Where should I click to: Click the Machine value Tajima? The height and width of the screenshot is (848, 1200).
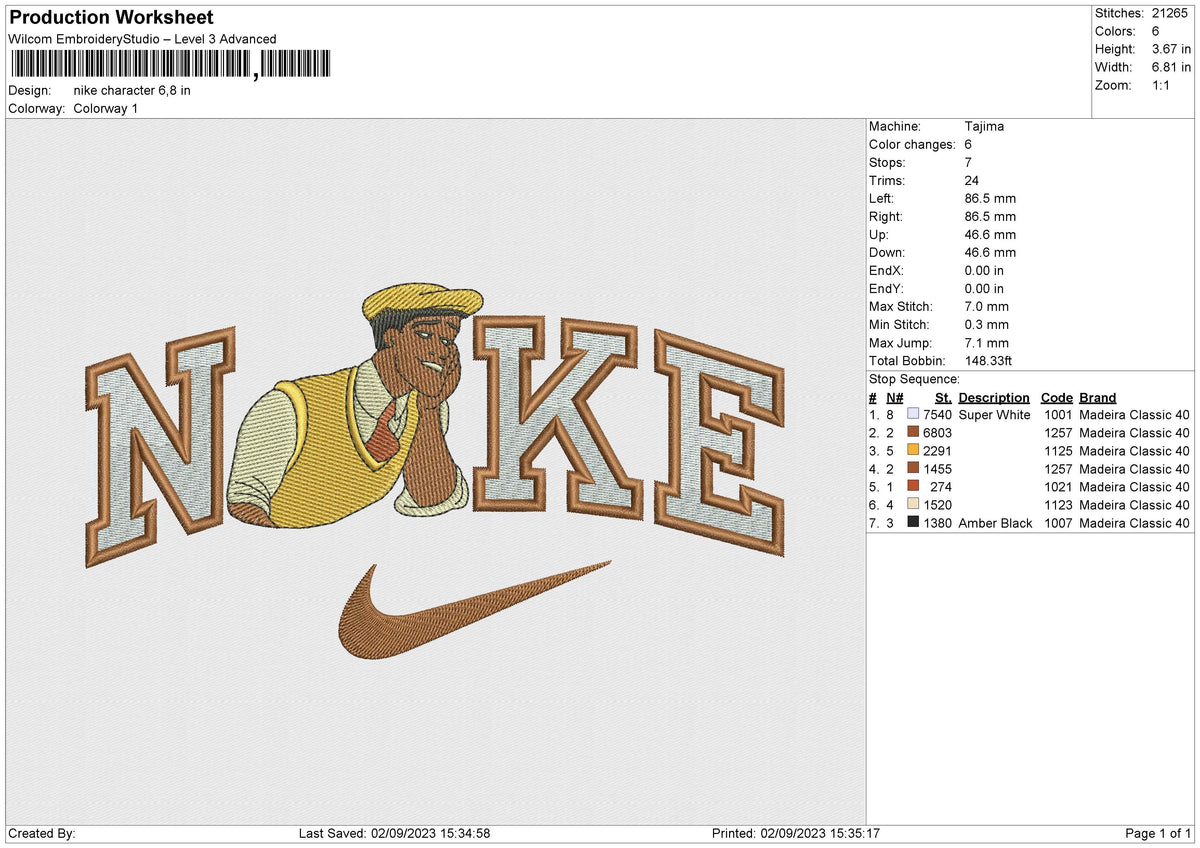point(984,126)
